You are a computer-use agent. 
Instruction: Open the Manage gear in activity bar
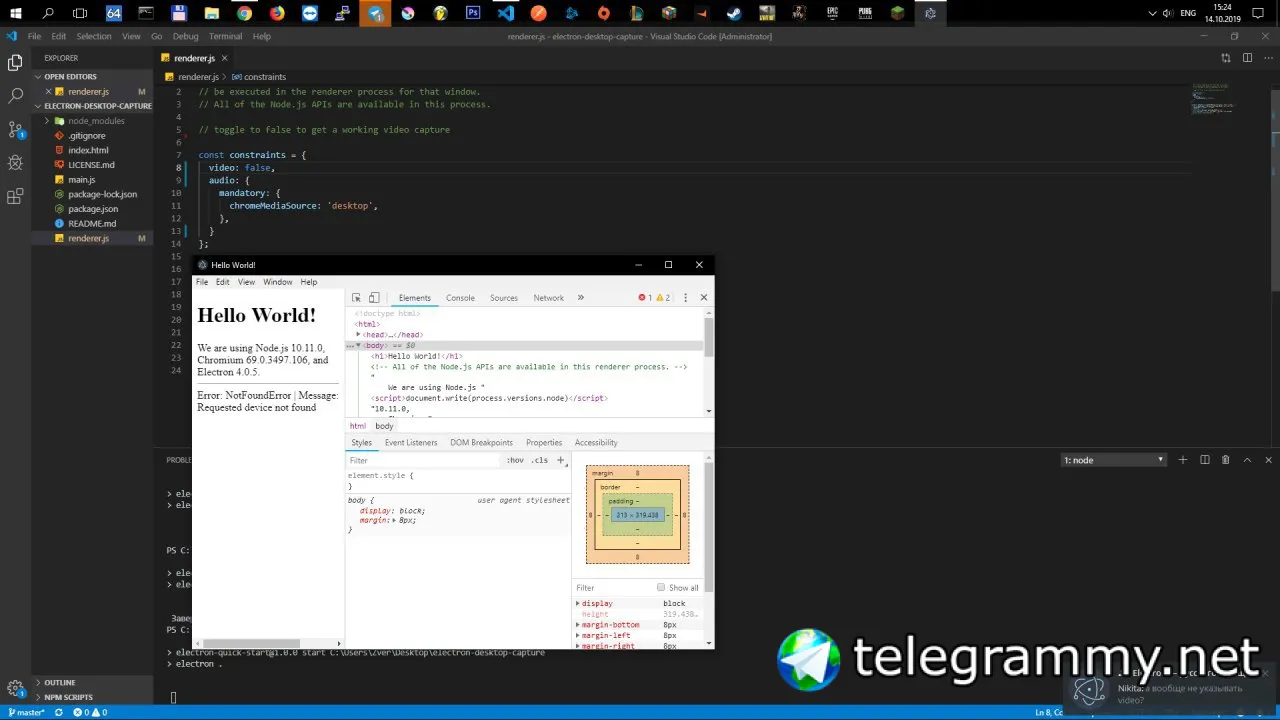[15, 688]
